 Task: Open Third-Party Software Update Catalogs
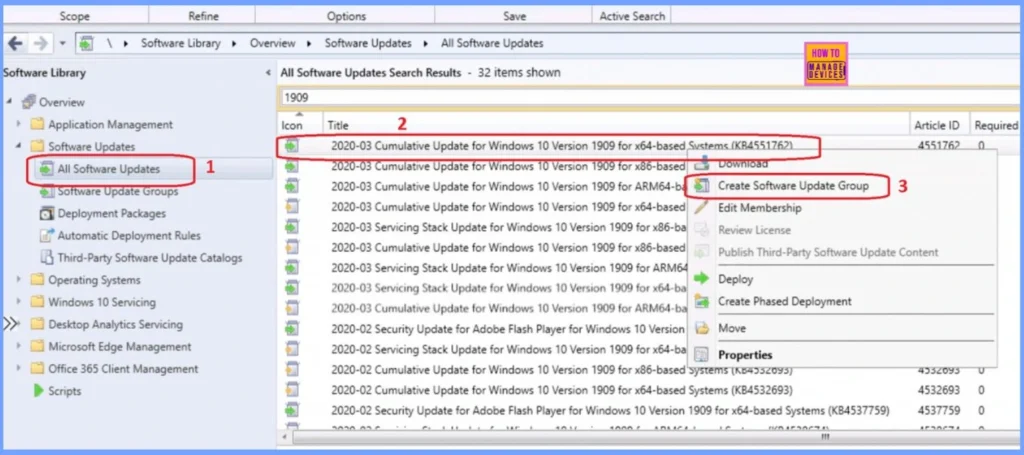coord(150,258)
